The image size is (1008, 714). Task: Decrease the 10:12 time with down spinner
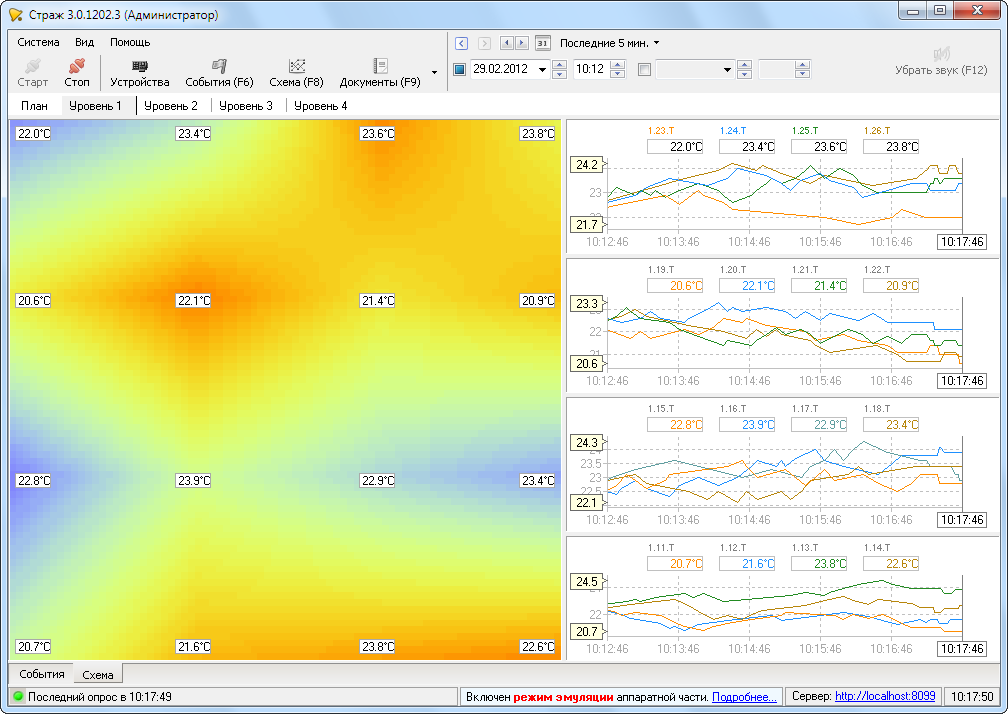click(x=617, y=74)
